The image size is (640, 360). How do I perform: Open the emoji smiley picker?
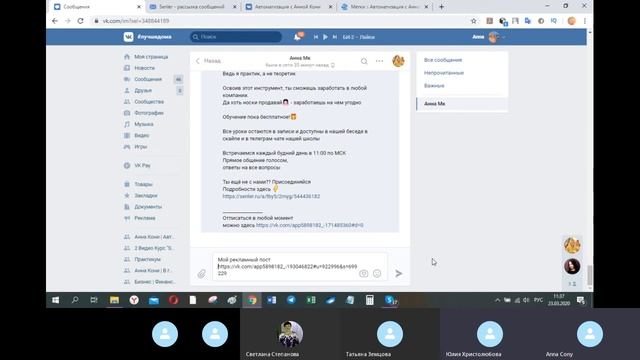tap(377, 273)
